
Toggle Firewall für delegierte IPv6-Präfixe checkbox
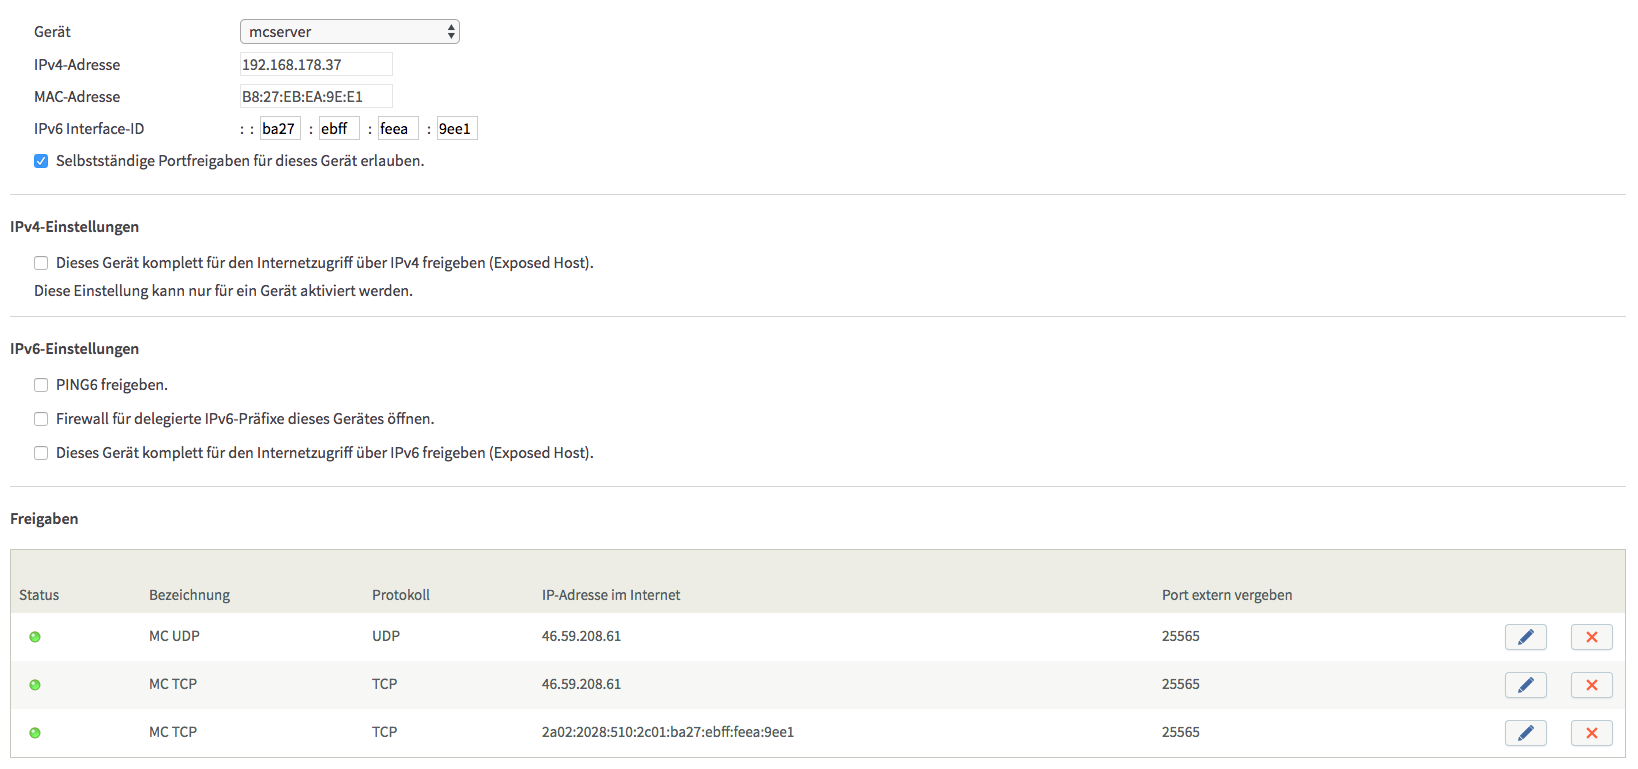point(41,419)
